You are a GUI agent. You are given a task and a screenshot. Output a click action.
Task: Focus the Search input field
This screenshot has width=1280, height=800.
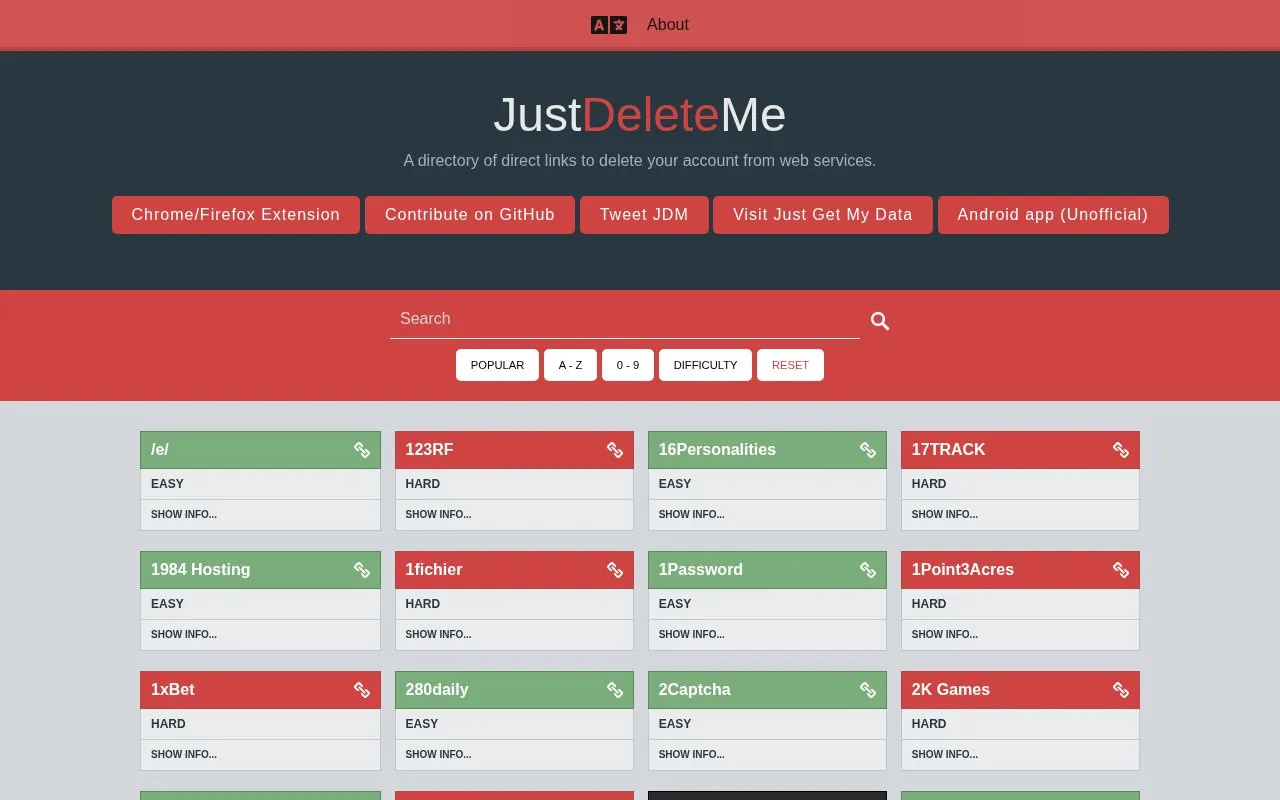coord(625,319)
